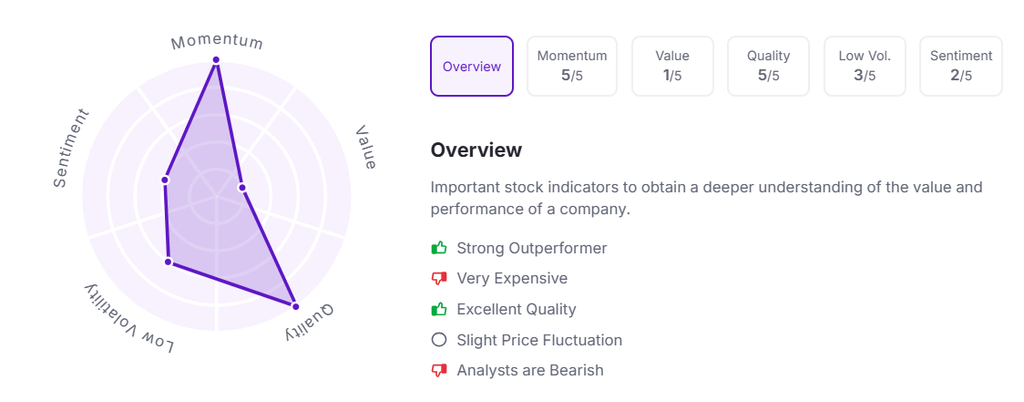The image size is (1024, 402).
Task: Click the circle icon beside Slight Price Fluctuation
Action: tap(438, 340)
